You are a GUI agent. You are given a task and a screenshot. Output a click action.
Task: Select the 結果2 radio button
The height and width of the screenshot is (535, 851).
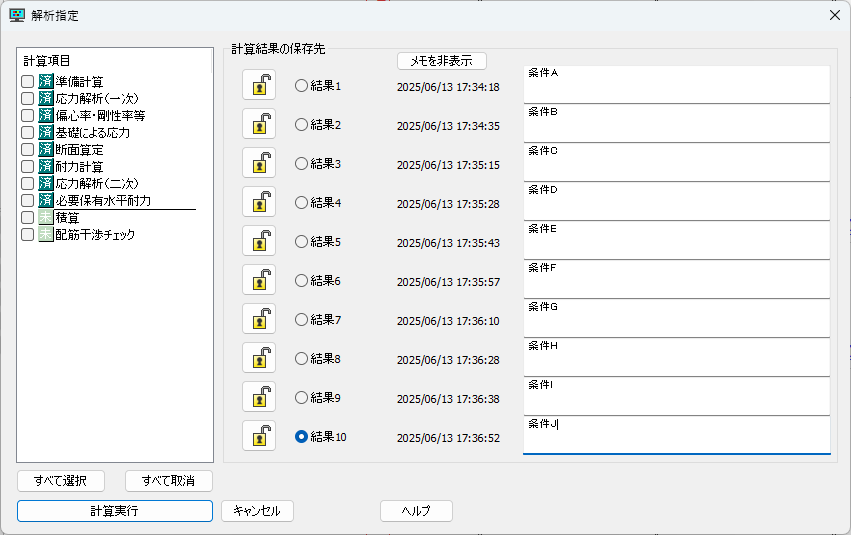(301, 125)
